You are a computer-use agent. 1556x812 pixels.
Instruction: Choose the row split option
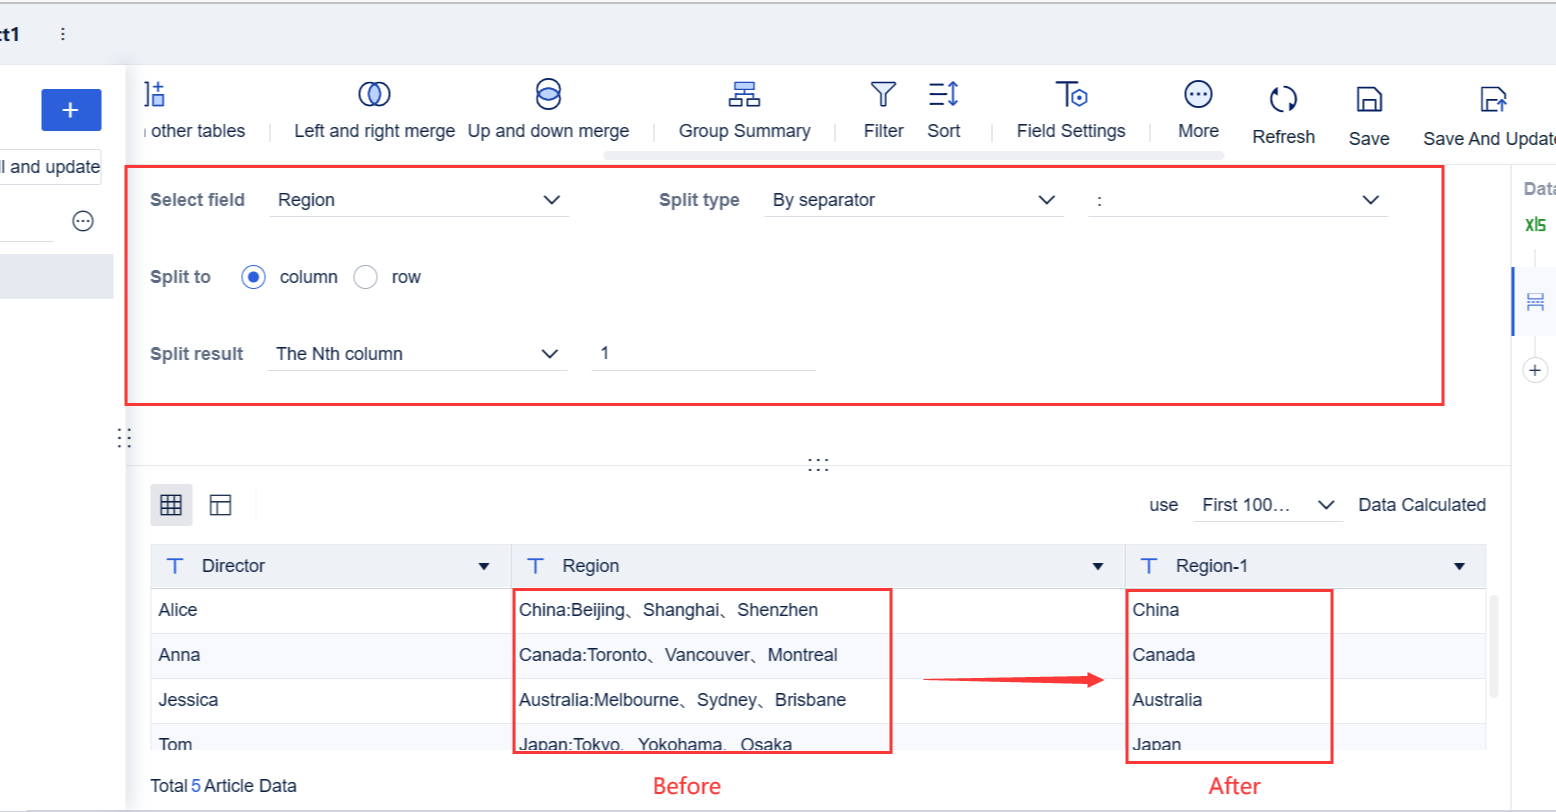point(366,277)
